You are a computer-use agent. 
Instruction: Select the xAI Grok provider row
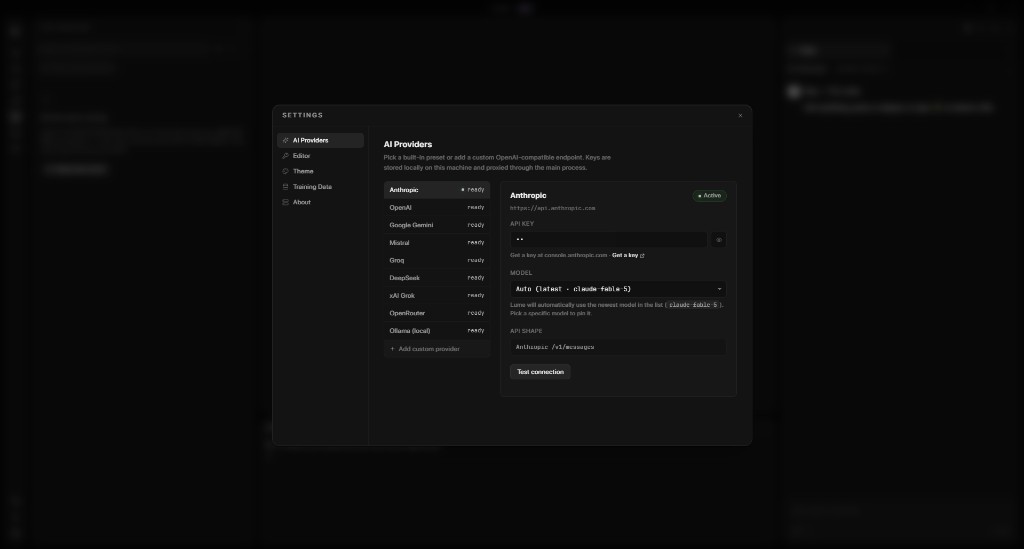437,296
